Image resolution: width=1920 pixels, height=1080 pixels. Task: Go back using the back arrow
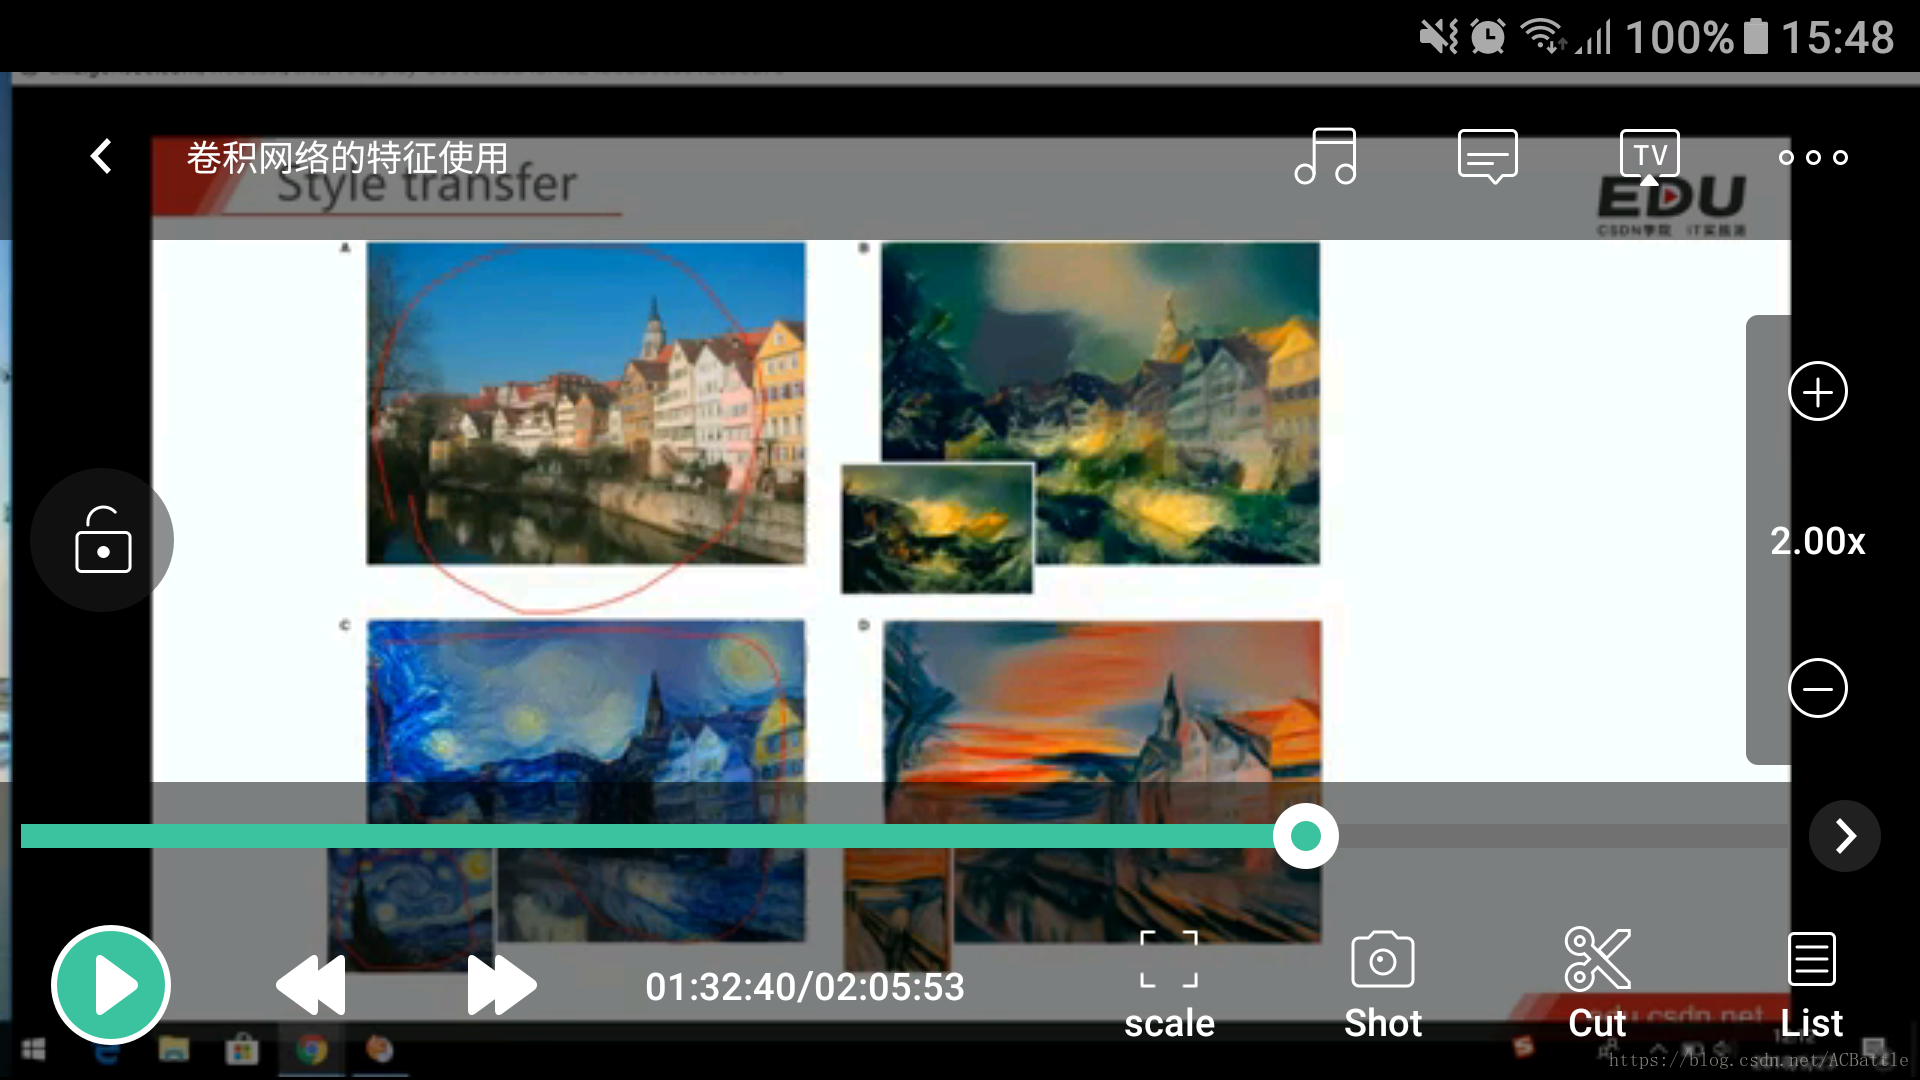(100, 156)
